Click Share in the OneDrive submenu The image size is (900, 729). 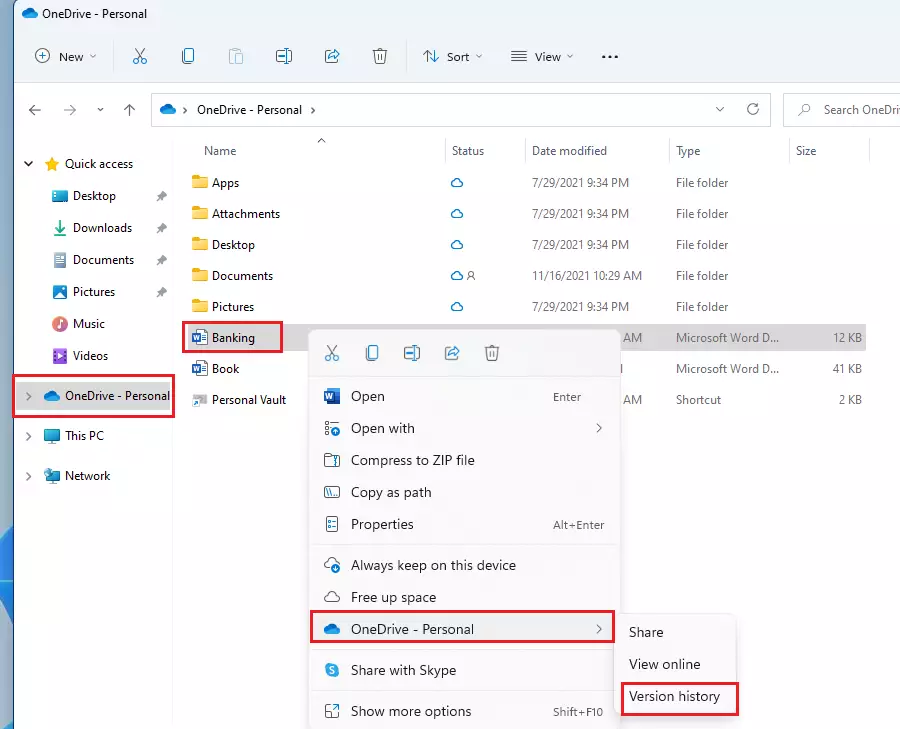(x=675, y=632)
